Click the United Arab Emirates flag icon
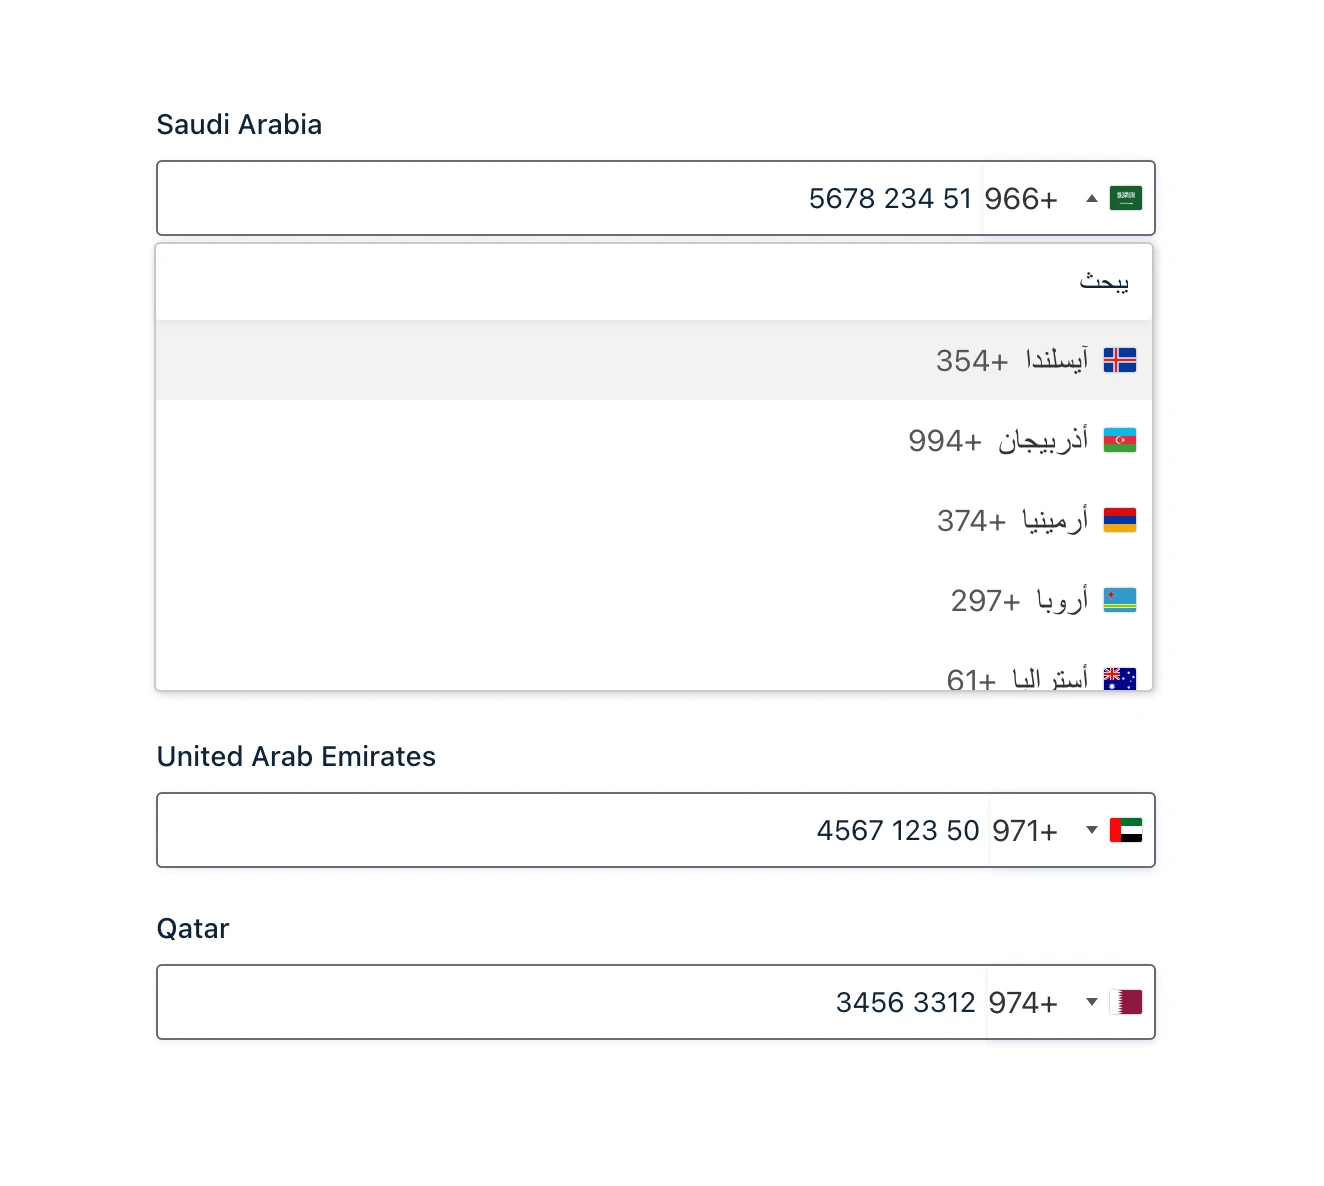Screen dimensions: 1324x1186 1126,830
